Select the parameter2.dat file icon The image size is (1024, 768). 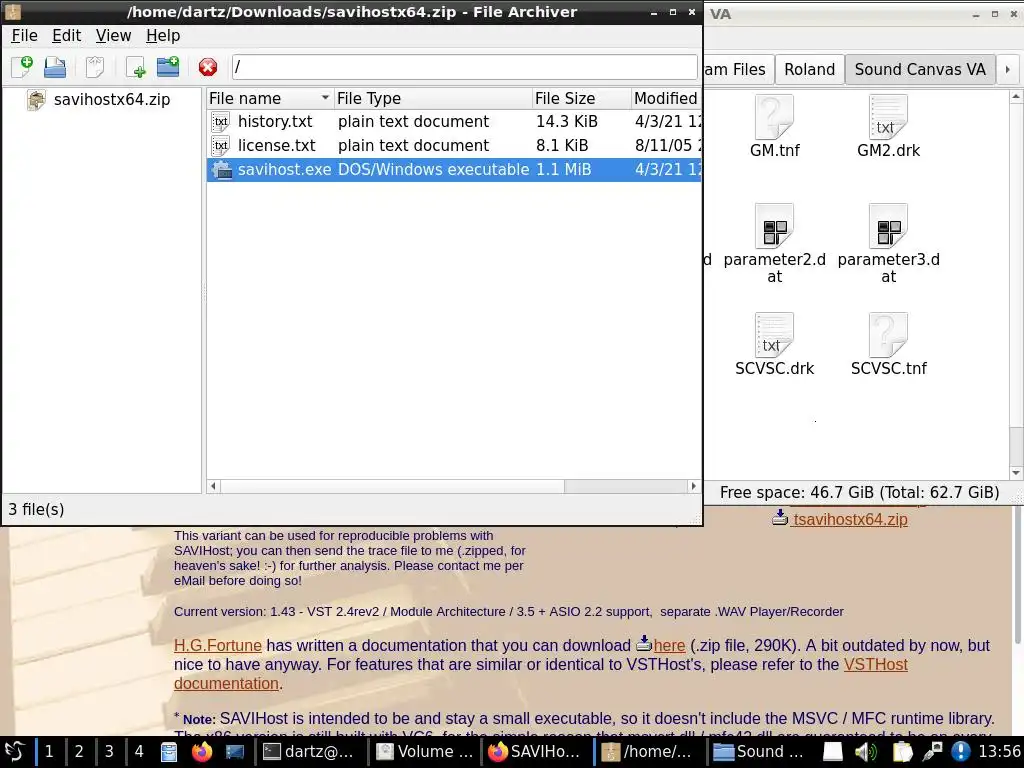tap(774, 226)
